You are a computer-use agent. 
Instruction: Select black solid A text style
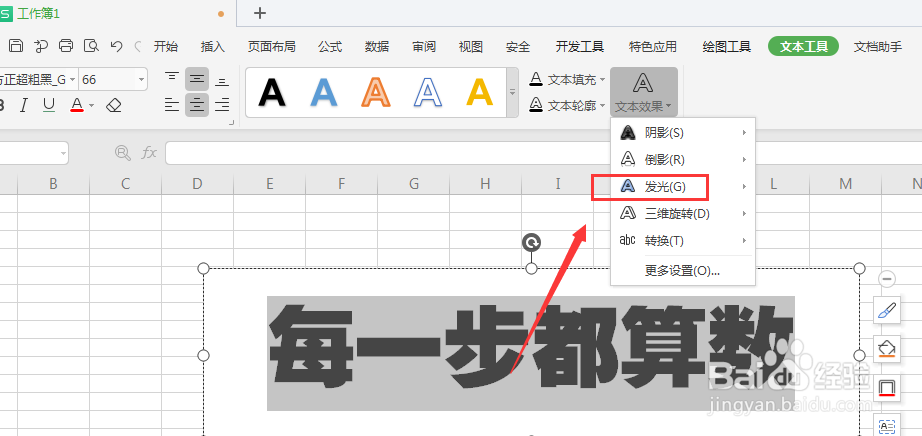(272, 92)
